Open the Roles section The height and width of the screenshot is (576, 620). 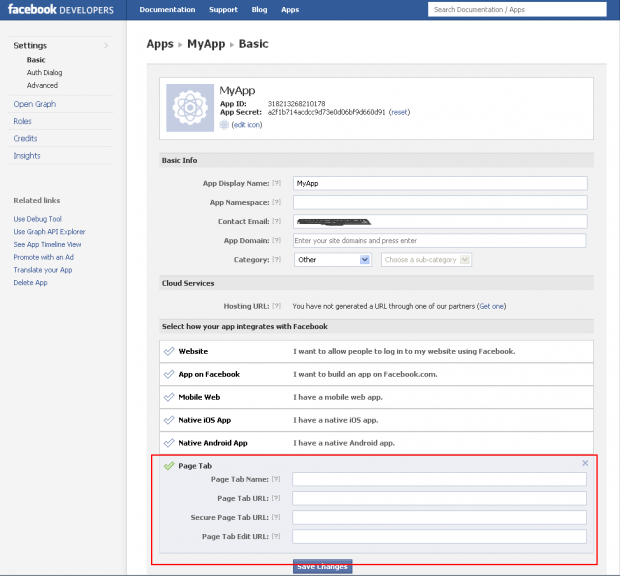[x=23, y=121]
